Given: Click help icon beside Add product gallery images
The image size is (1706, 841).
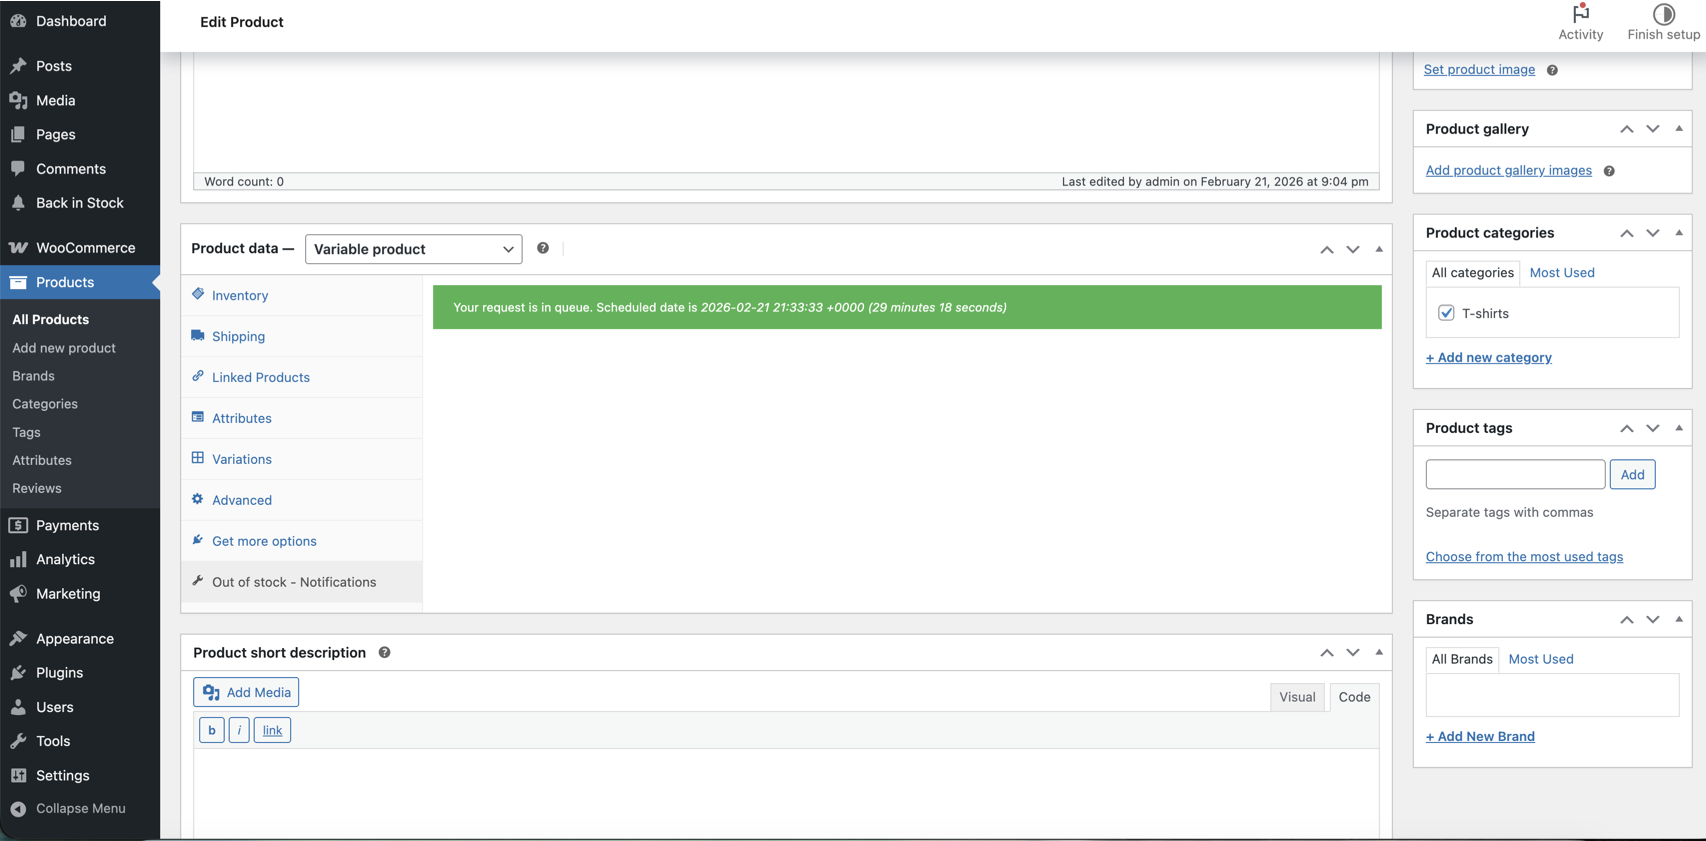Looking at the screenshot, I should pos(1609,171).
